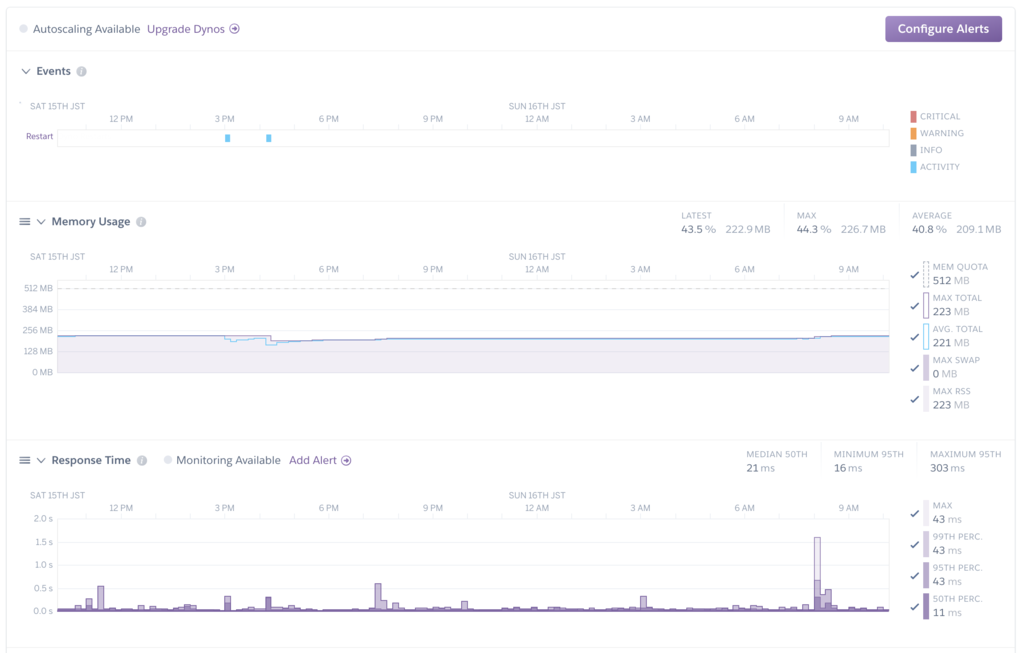Toggle the 99TH PERC. series checkmark
The width and height of the screenshot is (1024, 653).
914,545
